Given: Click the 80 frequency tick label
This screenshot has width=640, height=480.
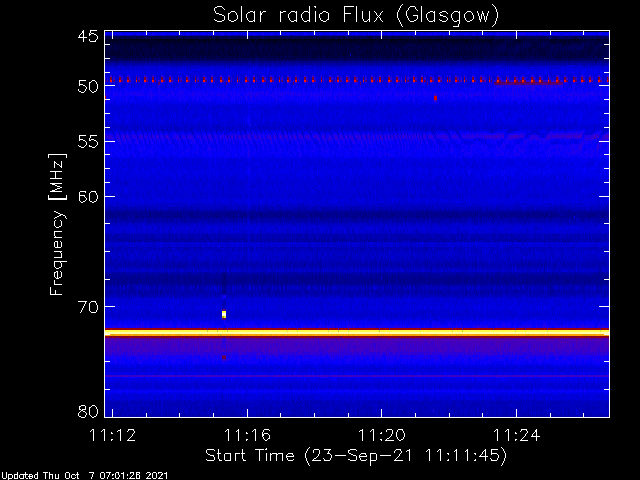Looking at the screenshot, I should 88,411.
